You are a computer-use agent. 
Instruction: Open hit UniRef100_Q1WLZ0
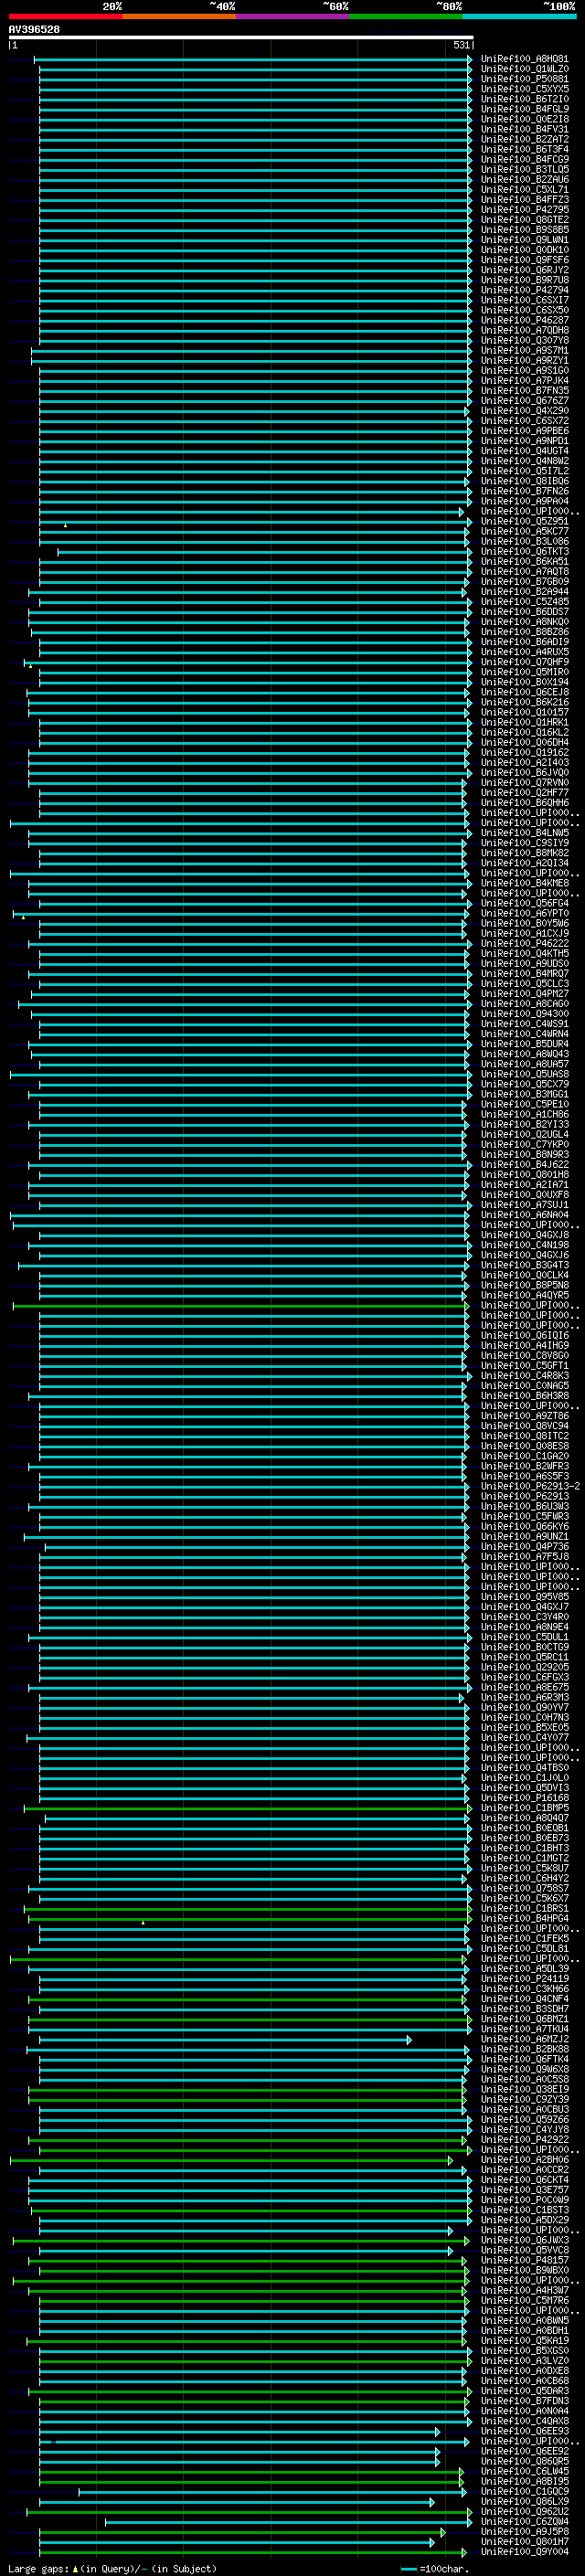point(524,69)
